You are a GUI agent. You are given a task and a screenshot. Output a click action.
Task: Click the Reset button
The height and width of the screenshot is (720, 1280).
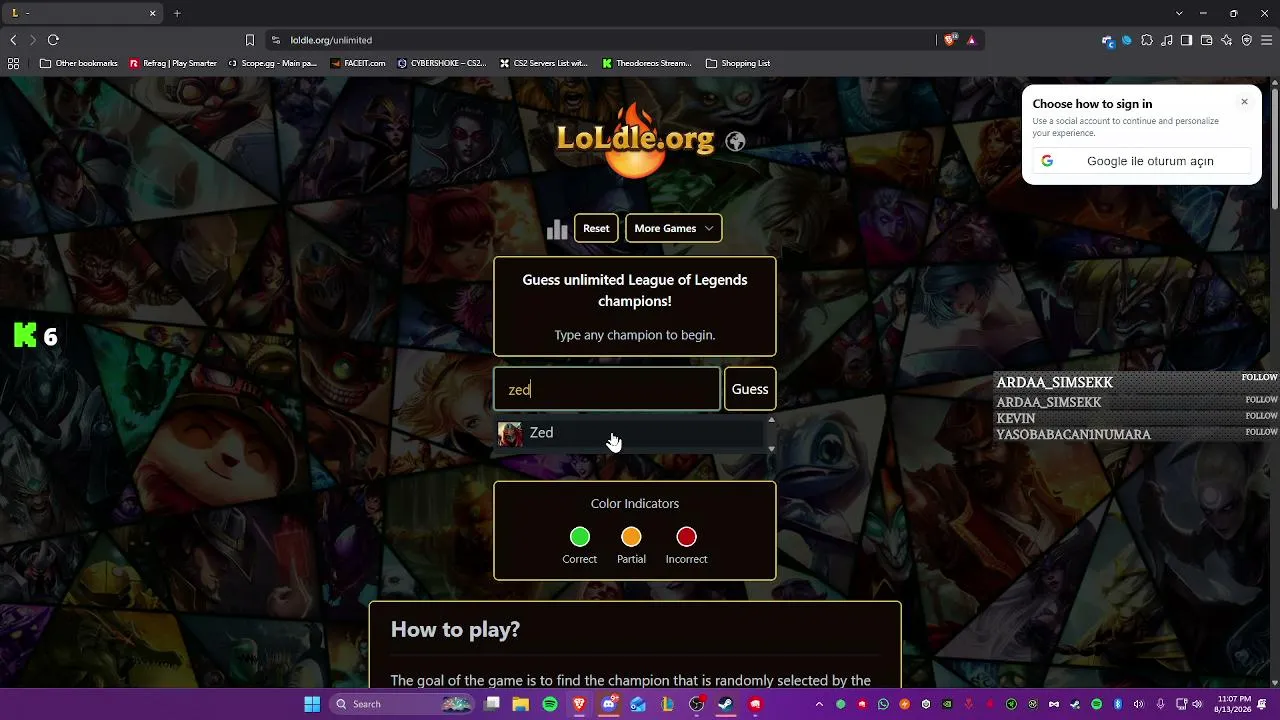(596, 228)
